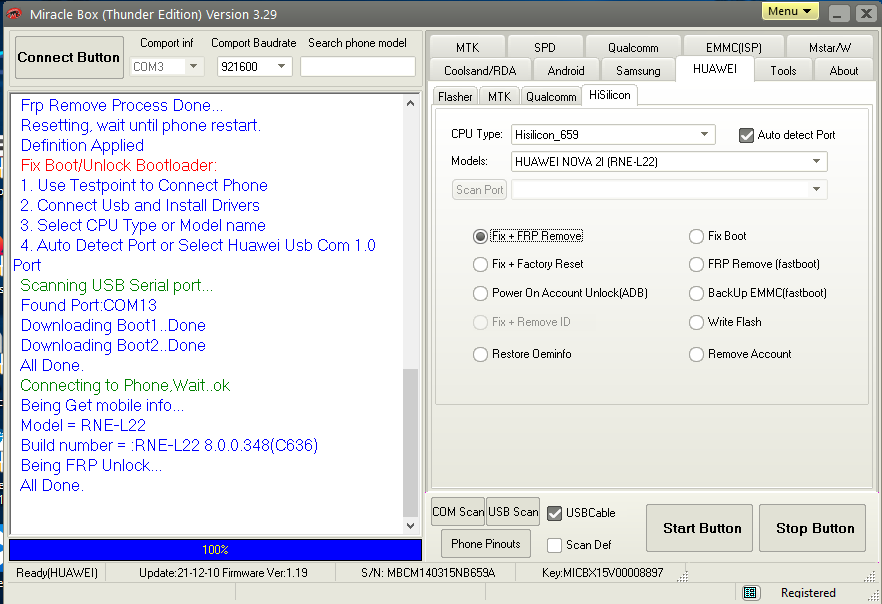
Task: Select the Fix + Factory Reset option
Action: click(x=480, y=264)
